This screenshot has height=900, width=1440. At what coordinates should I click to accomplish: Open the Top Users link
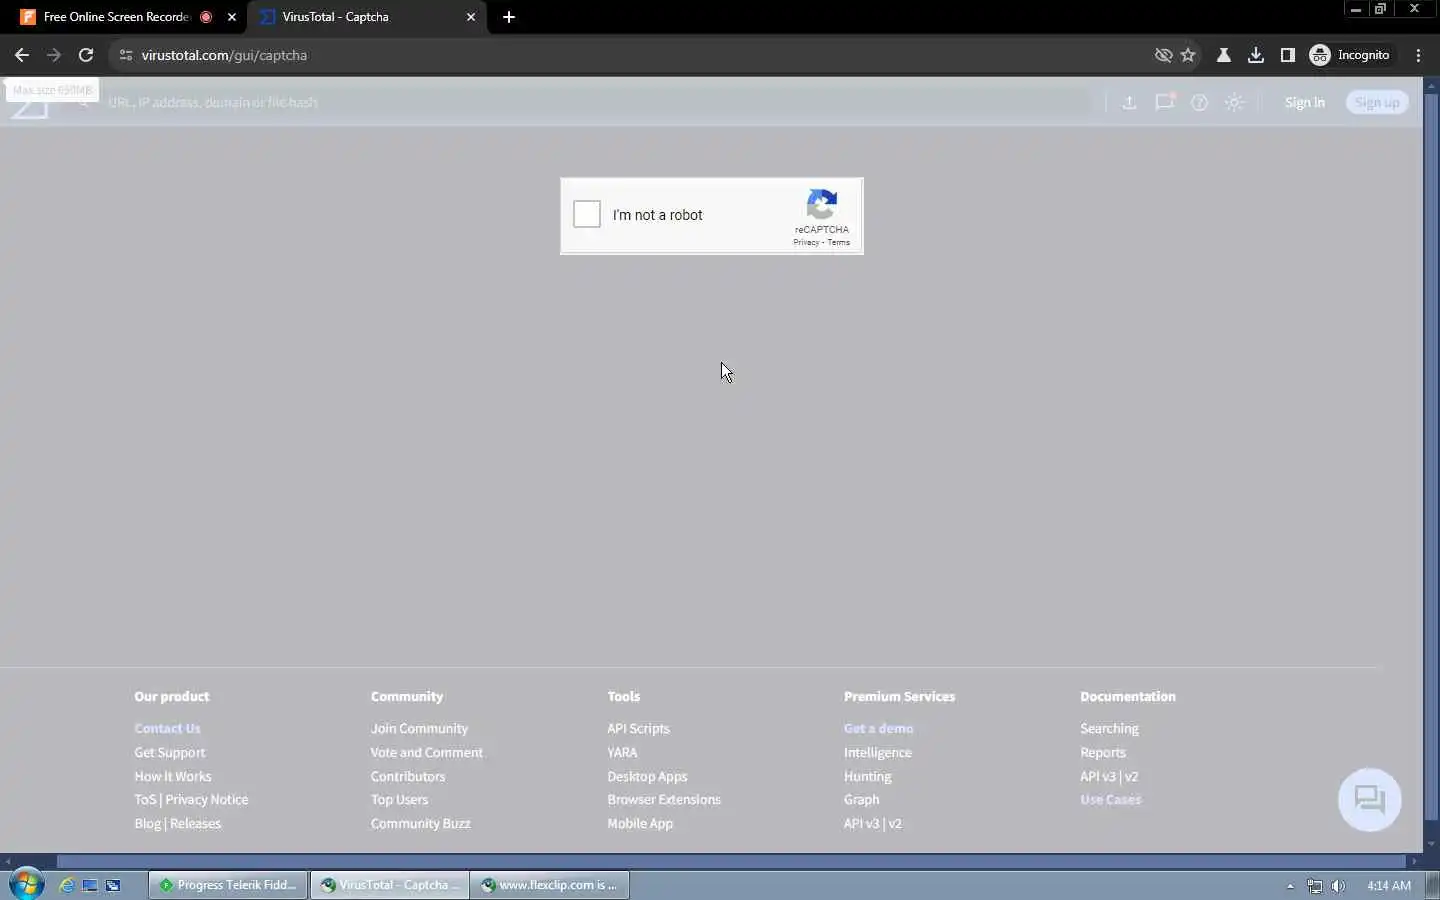coord(399,800)
